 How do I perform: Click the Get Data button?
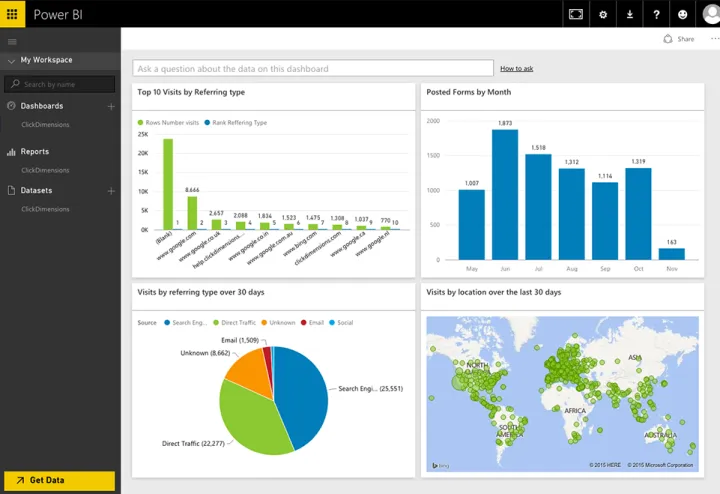click(x=60, y=480)
